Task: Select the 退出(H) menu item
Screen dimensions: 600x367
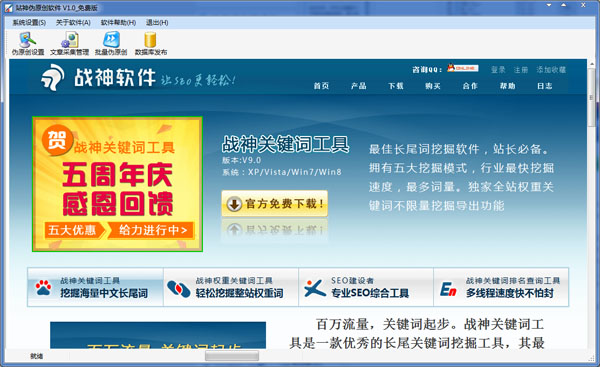Action: (157, 23)
